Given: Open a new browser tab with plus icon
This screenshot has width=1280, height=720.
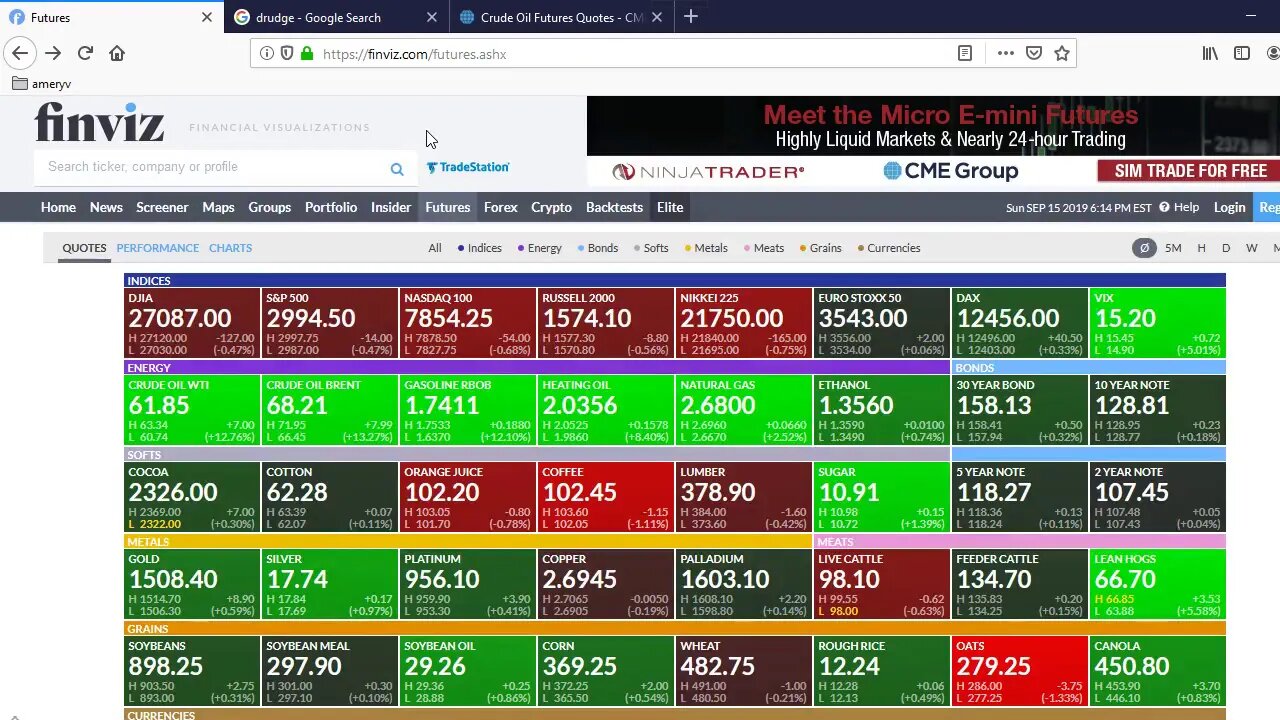Looking at the screenshot, I should click(x=691, y=17).
